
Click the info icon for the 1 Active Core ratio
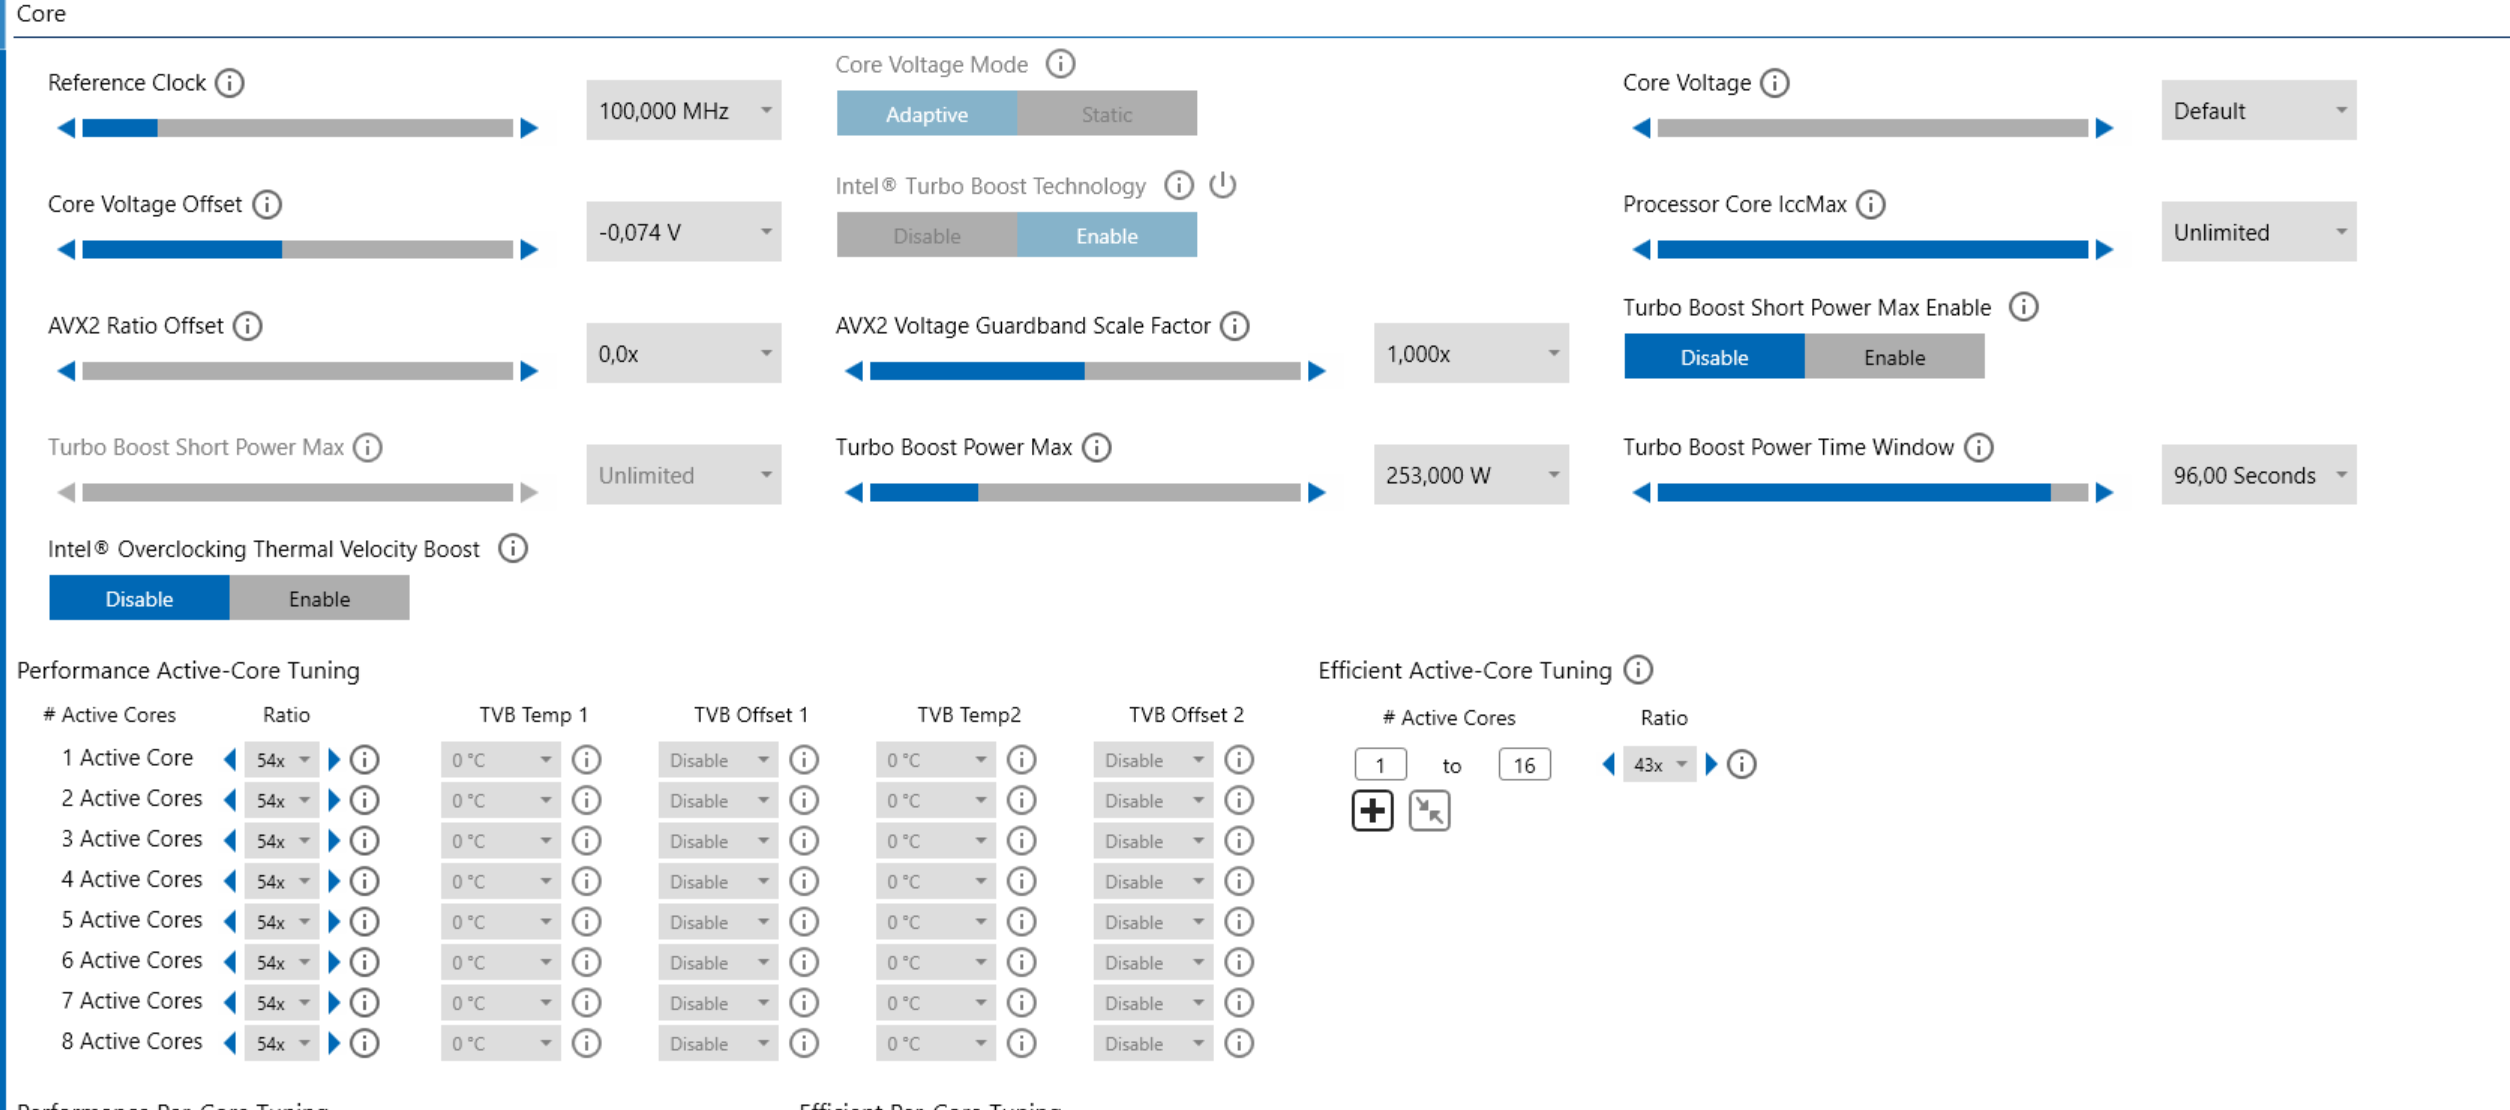365,760
